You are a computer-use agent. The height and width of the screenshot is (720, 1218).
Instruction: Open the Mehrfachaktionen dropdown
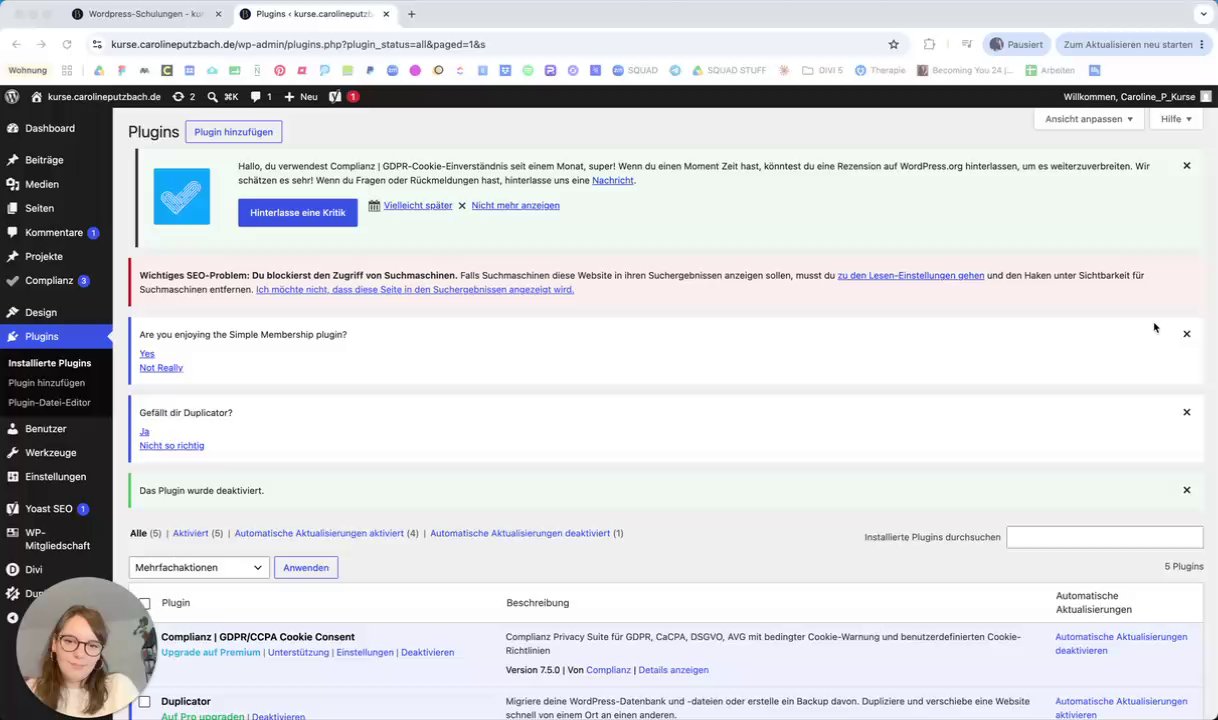(x=199, y=567)
